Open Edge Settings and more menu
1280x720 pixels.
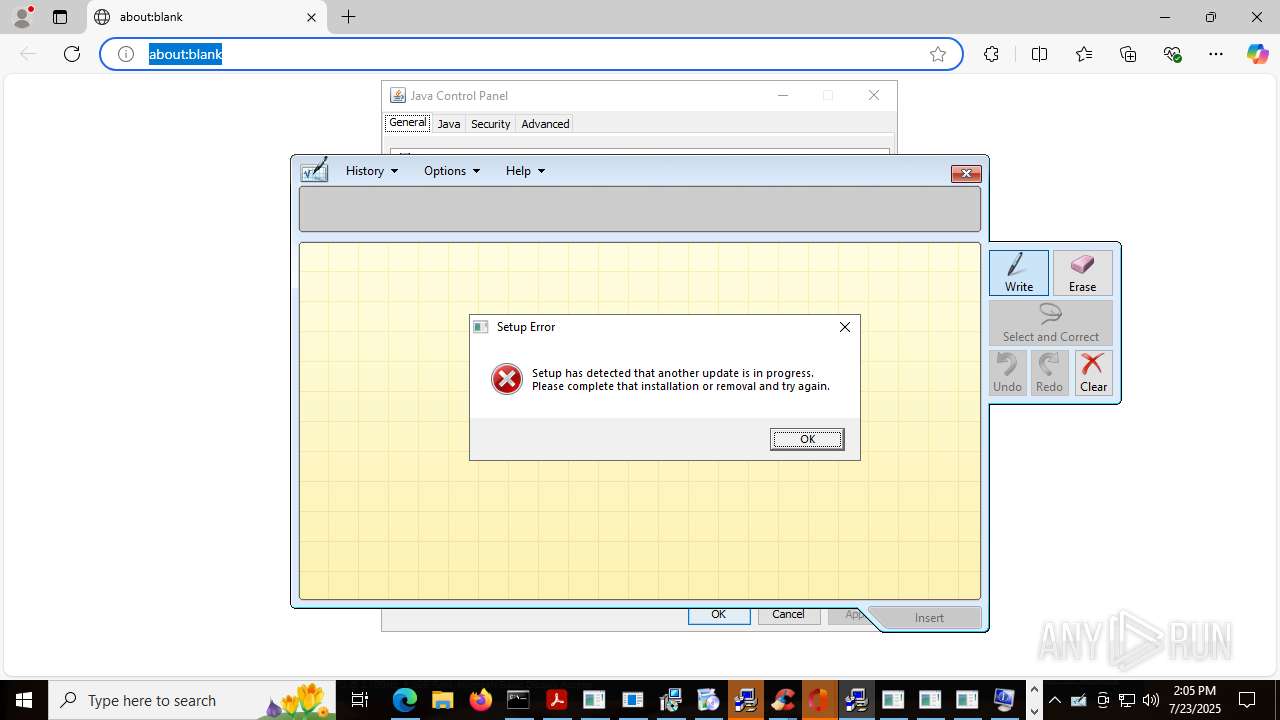(1216, 54)
